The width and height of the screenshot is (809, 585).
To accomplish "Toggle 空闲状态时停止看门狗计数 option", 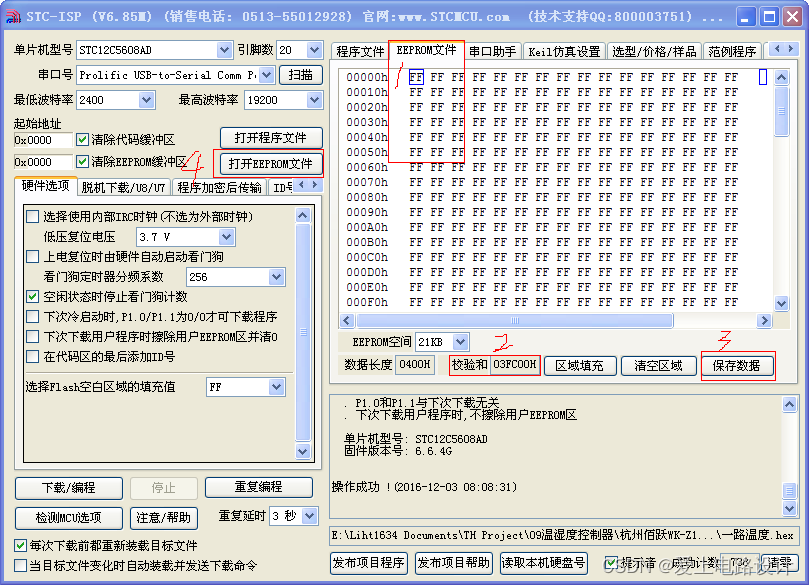I will (x=32, y=297).
